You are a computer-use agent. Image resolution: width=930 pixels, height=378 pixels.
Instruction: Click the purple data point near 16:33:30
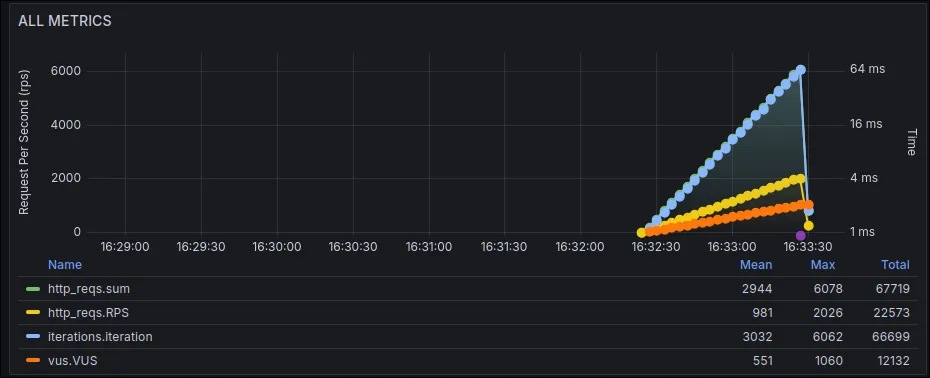click(801, 236)
